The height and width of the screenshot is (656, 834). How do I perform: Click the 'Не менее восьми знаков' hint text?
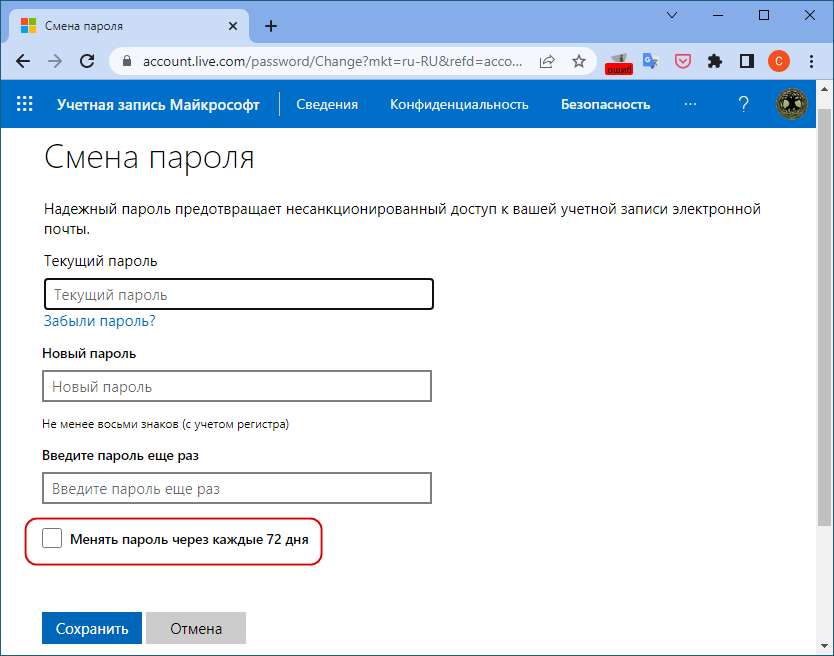[165, 424]
